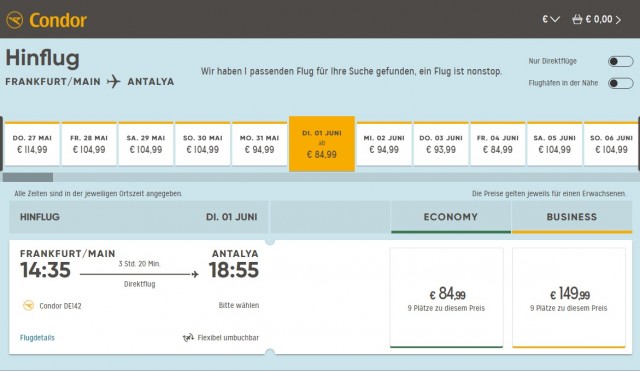The image size is (640, 371).
Task: Select date Do. 03 Juni € 93,99
Action: coord(441,144)
